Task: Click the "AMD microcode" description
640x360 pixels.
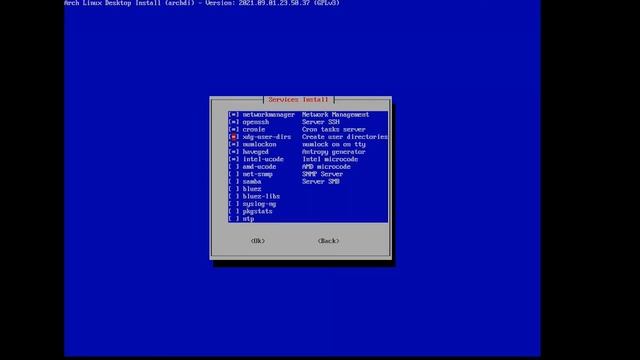Action: click(x=326, y=167)
